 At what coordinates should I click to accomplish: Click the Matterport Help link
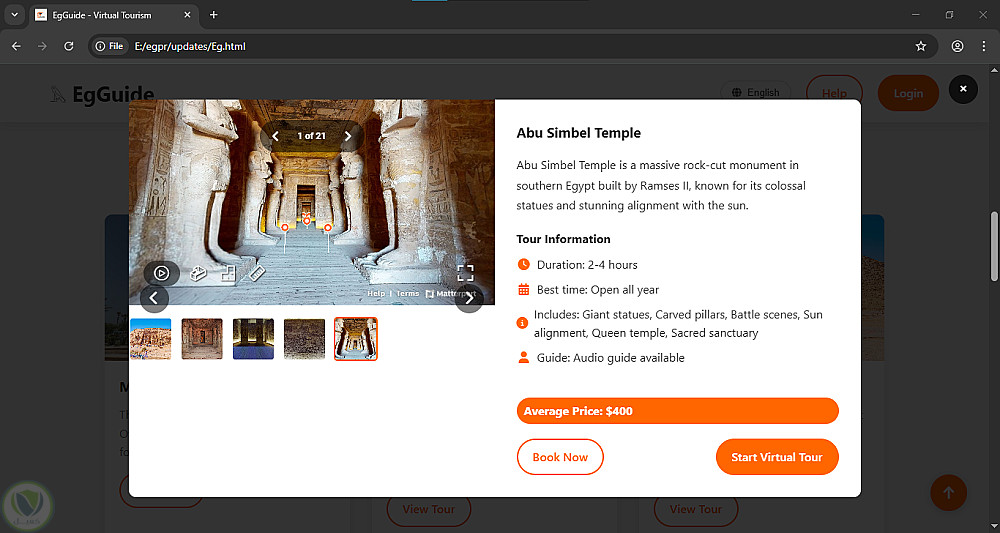(x=376, y=294)
